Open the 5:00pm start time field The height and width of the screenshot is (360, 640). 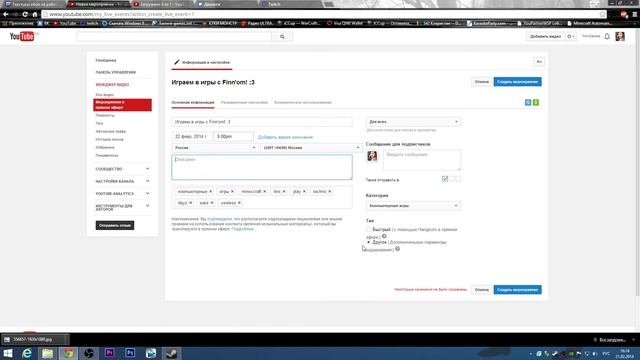pyautogui.click(x=233, y=136)
